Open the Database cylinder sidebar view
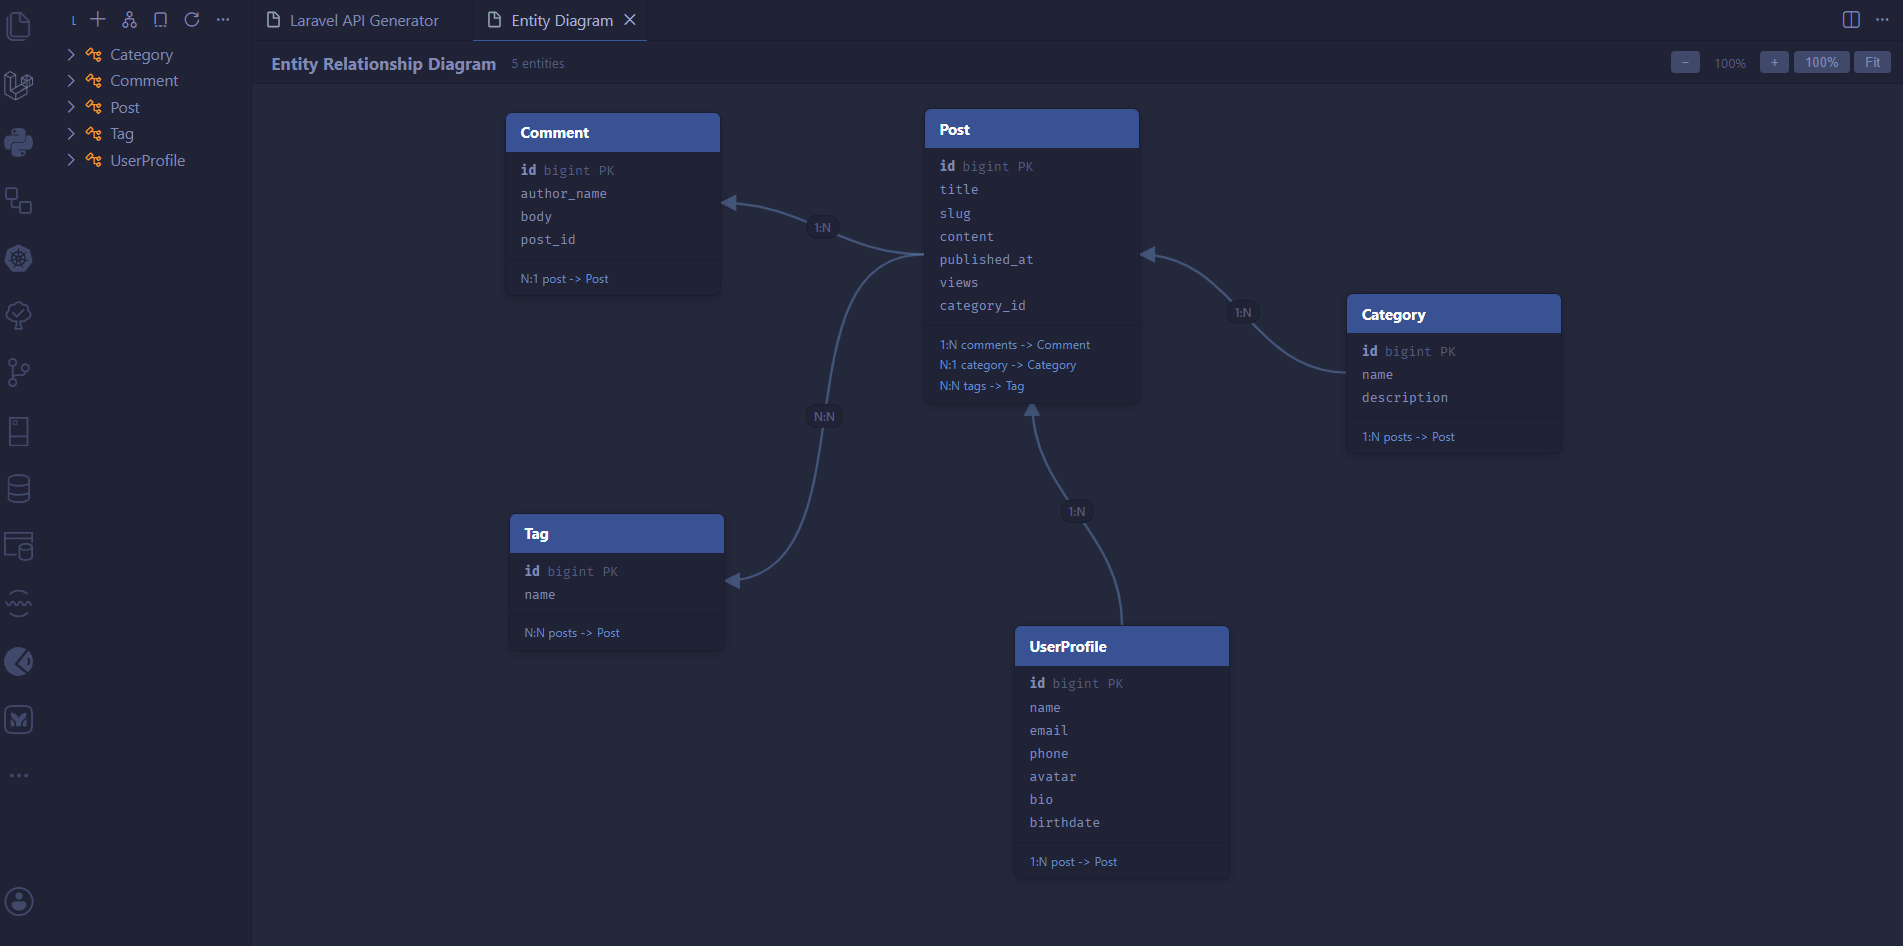Screen dimensions: 1903x946 18,489
